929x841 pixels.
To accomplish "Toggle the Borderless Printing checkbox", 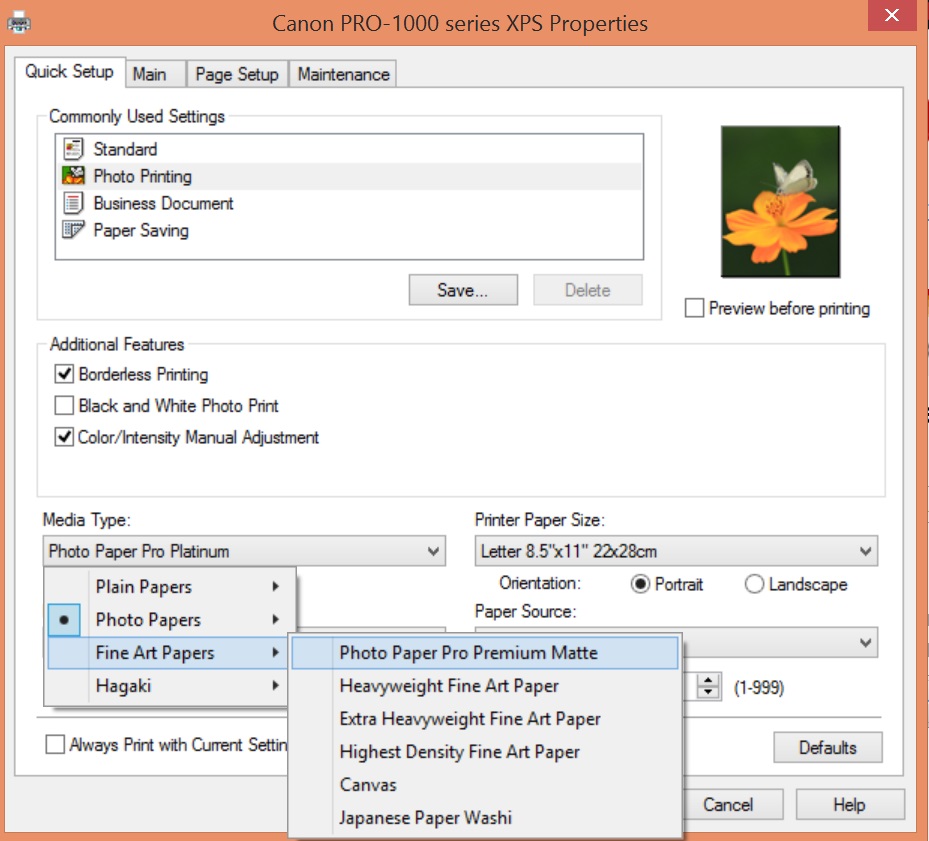I will coord(64,374).
